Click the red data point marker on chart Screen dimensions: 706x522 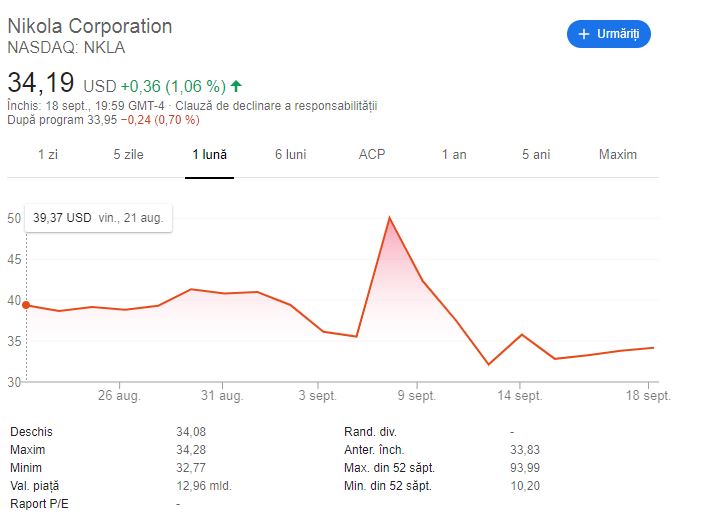click(x=26, y=305)
